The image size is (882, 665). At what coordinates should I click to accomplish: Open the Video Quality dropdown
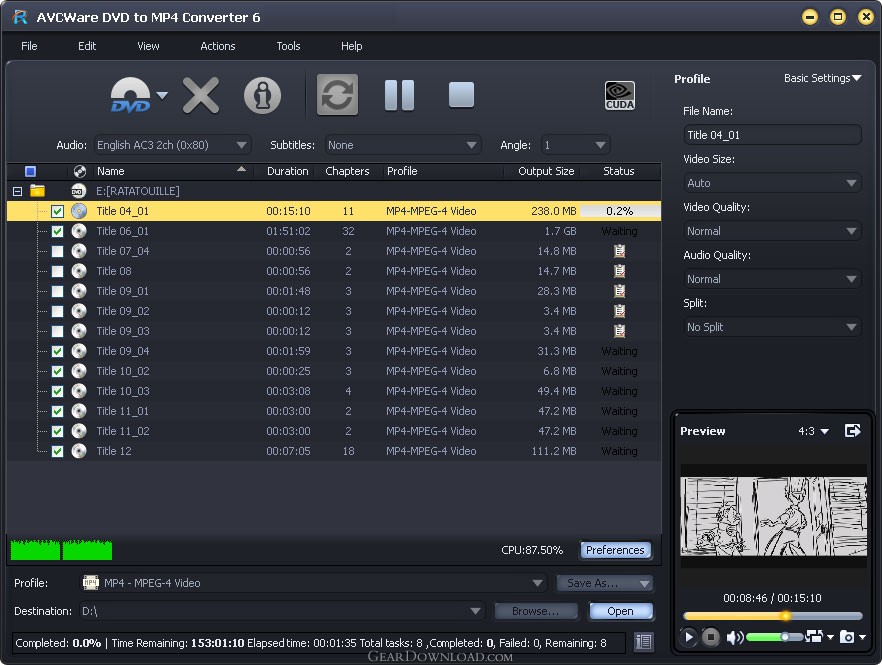(x=772, y=231)
